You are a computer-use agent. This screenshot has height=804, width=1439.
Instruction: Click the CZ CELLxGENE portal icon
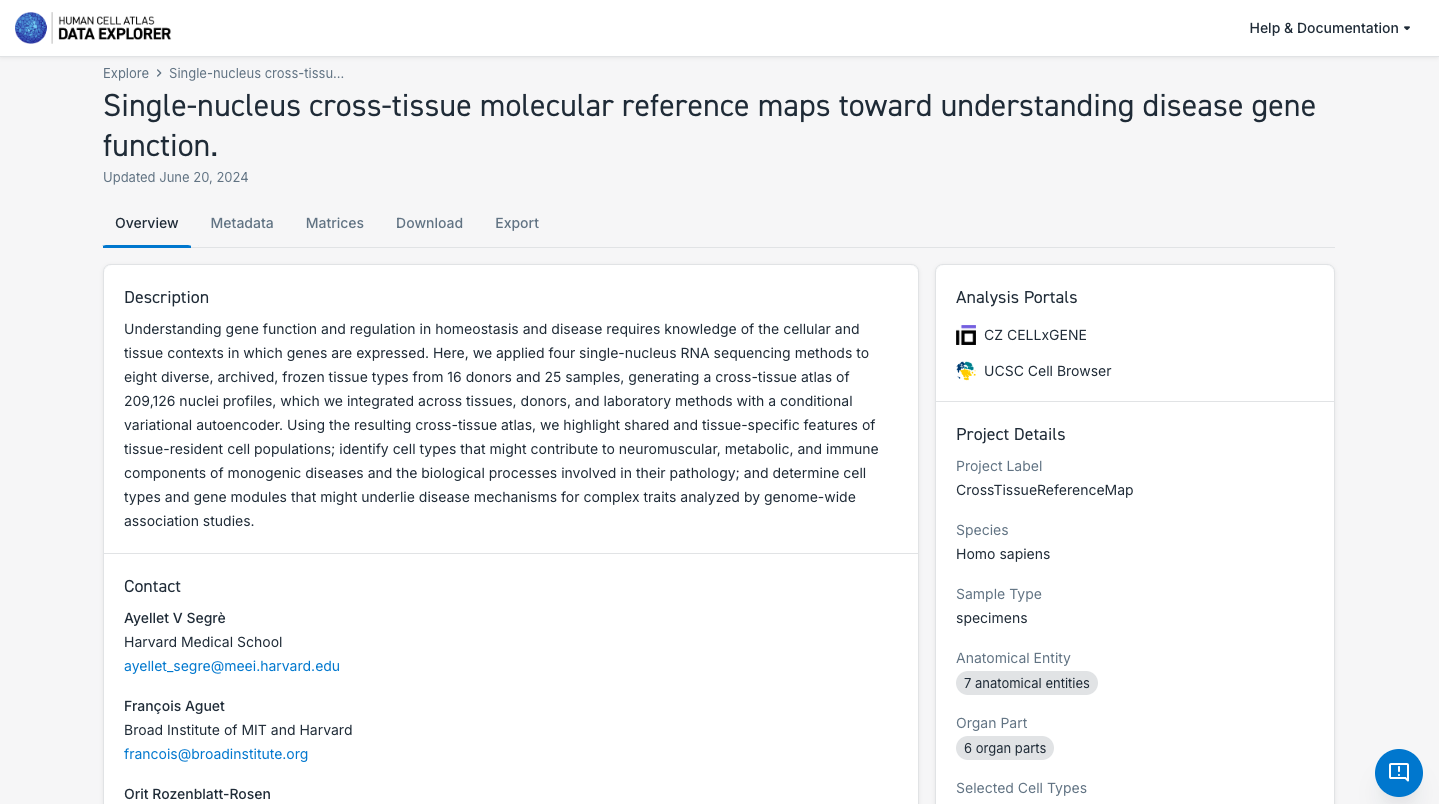(966, 336)
